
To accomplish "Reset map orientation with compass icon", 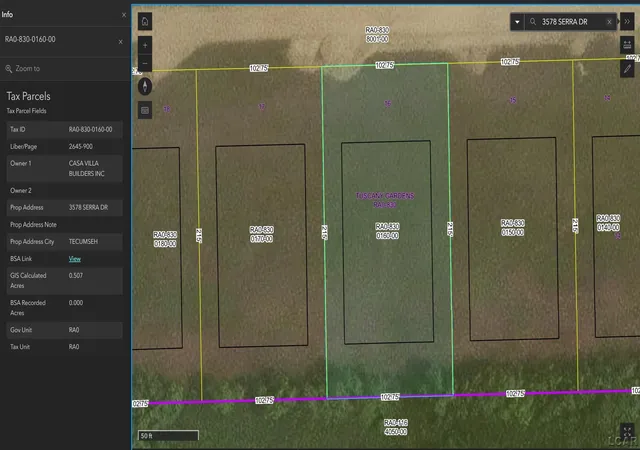I will 145,87.
